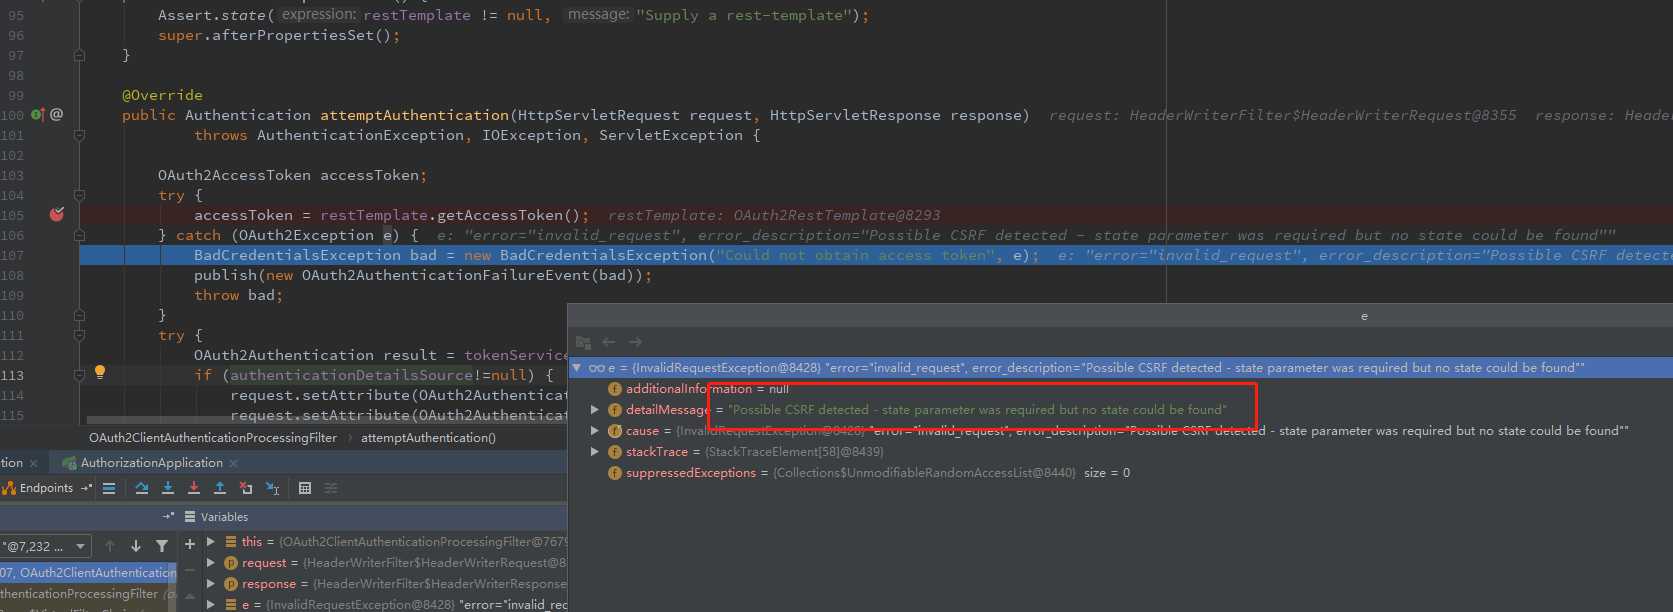Click the previous frame up arrow

[x=110, y=546]
